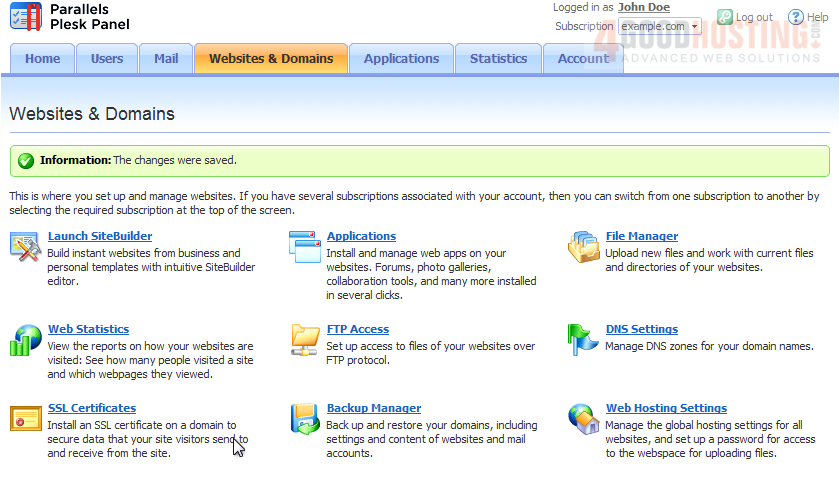Image resolution: width=840 pixels, height=480 pixels.
Task: Select the Statistics tab
Action: click(498, 59)
